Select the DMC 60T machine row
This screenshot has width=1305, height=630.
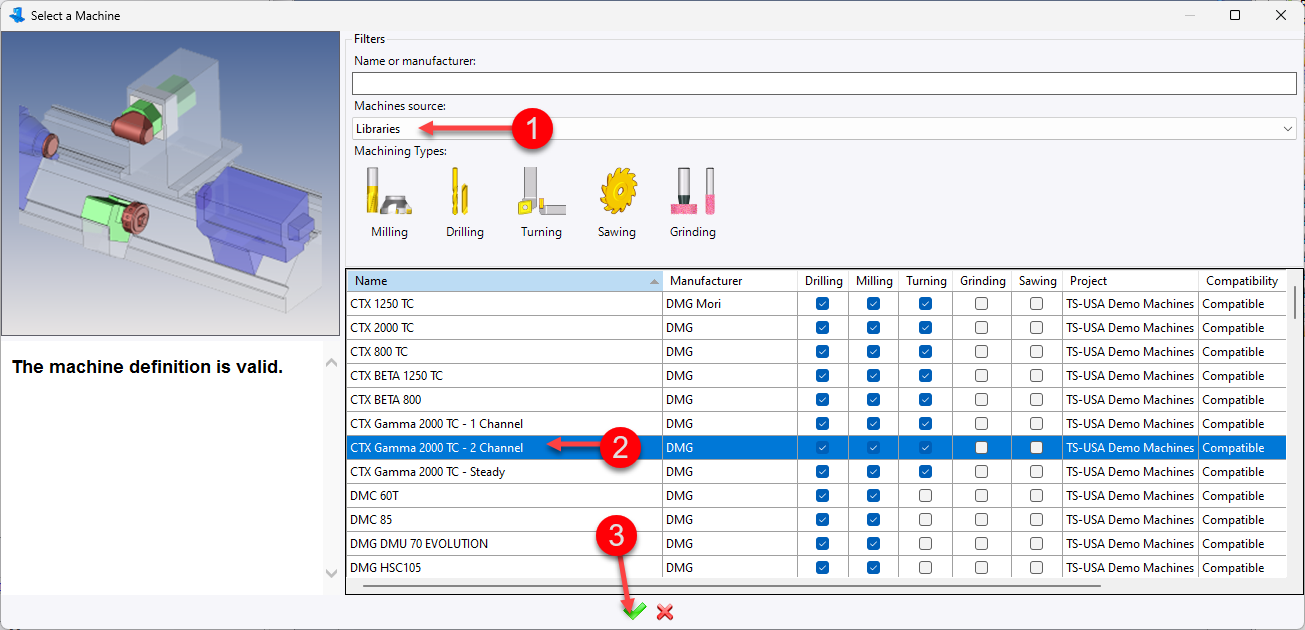pos(816,496)
